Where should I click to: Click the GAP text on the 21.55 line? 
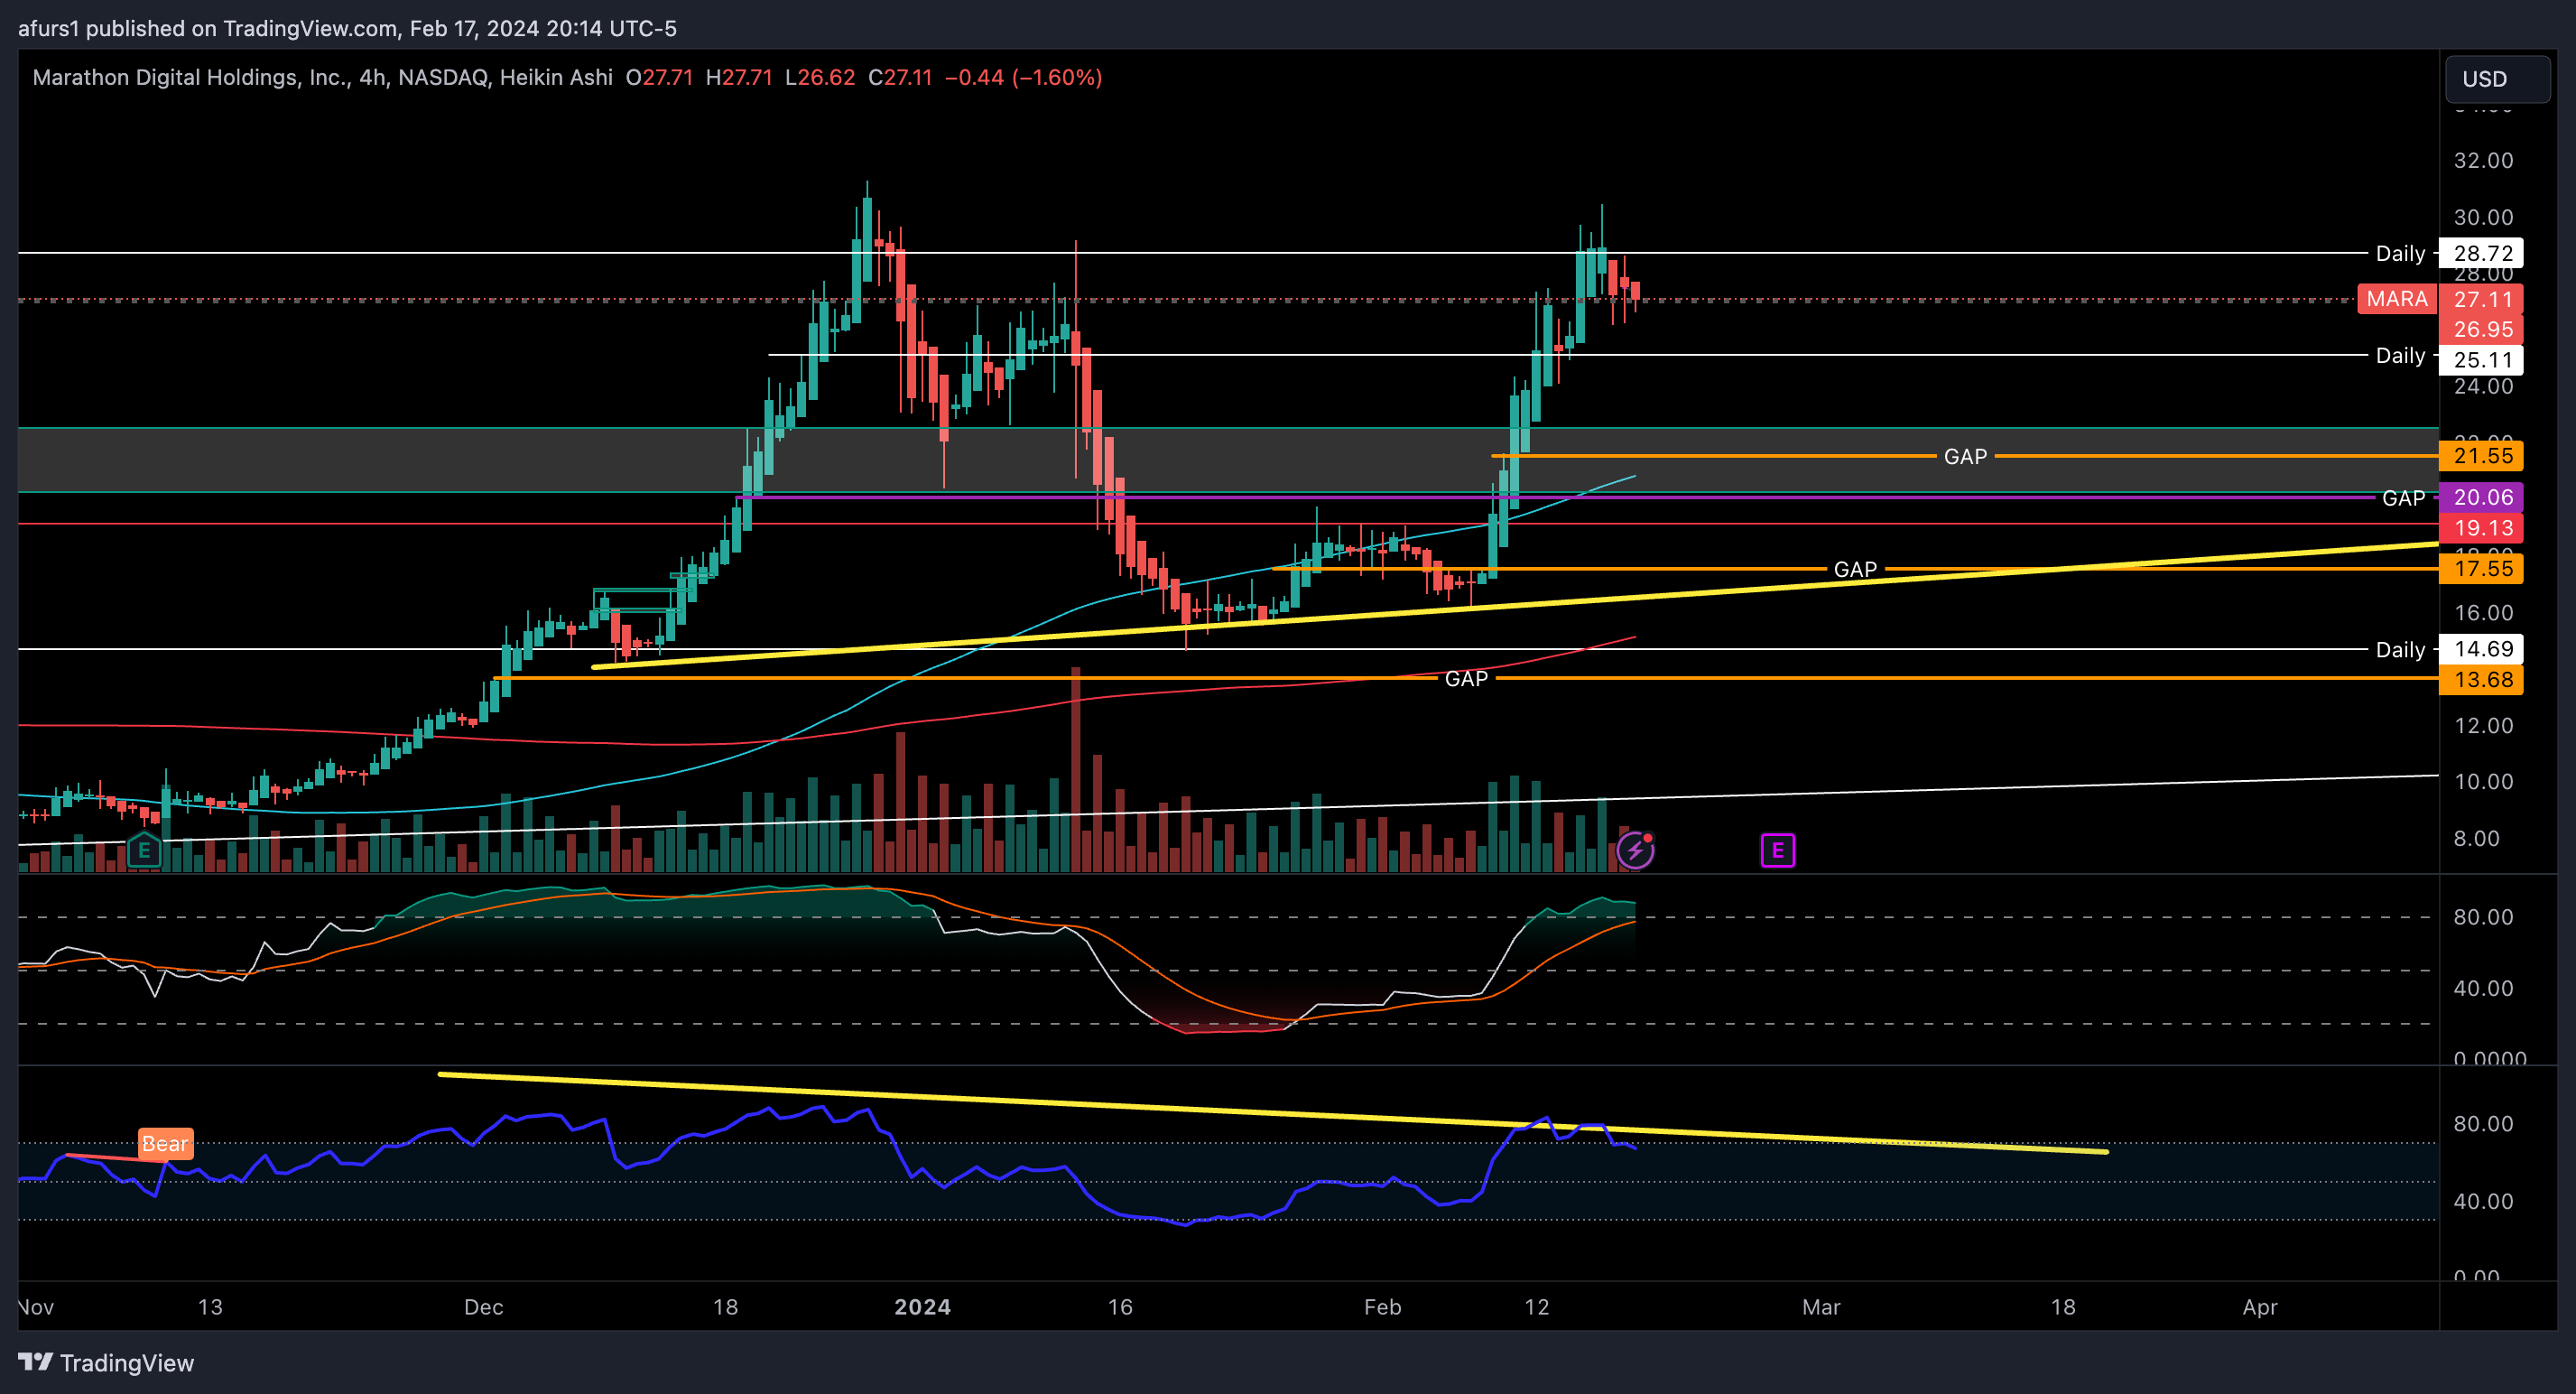[1965, 457]
